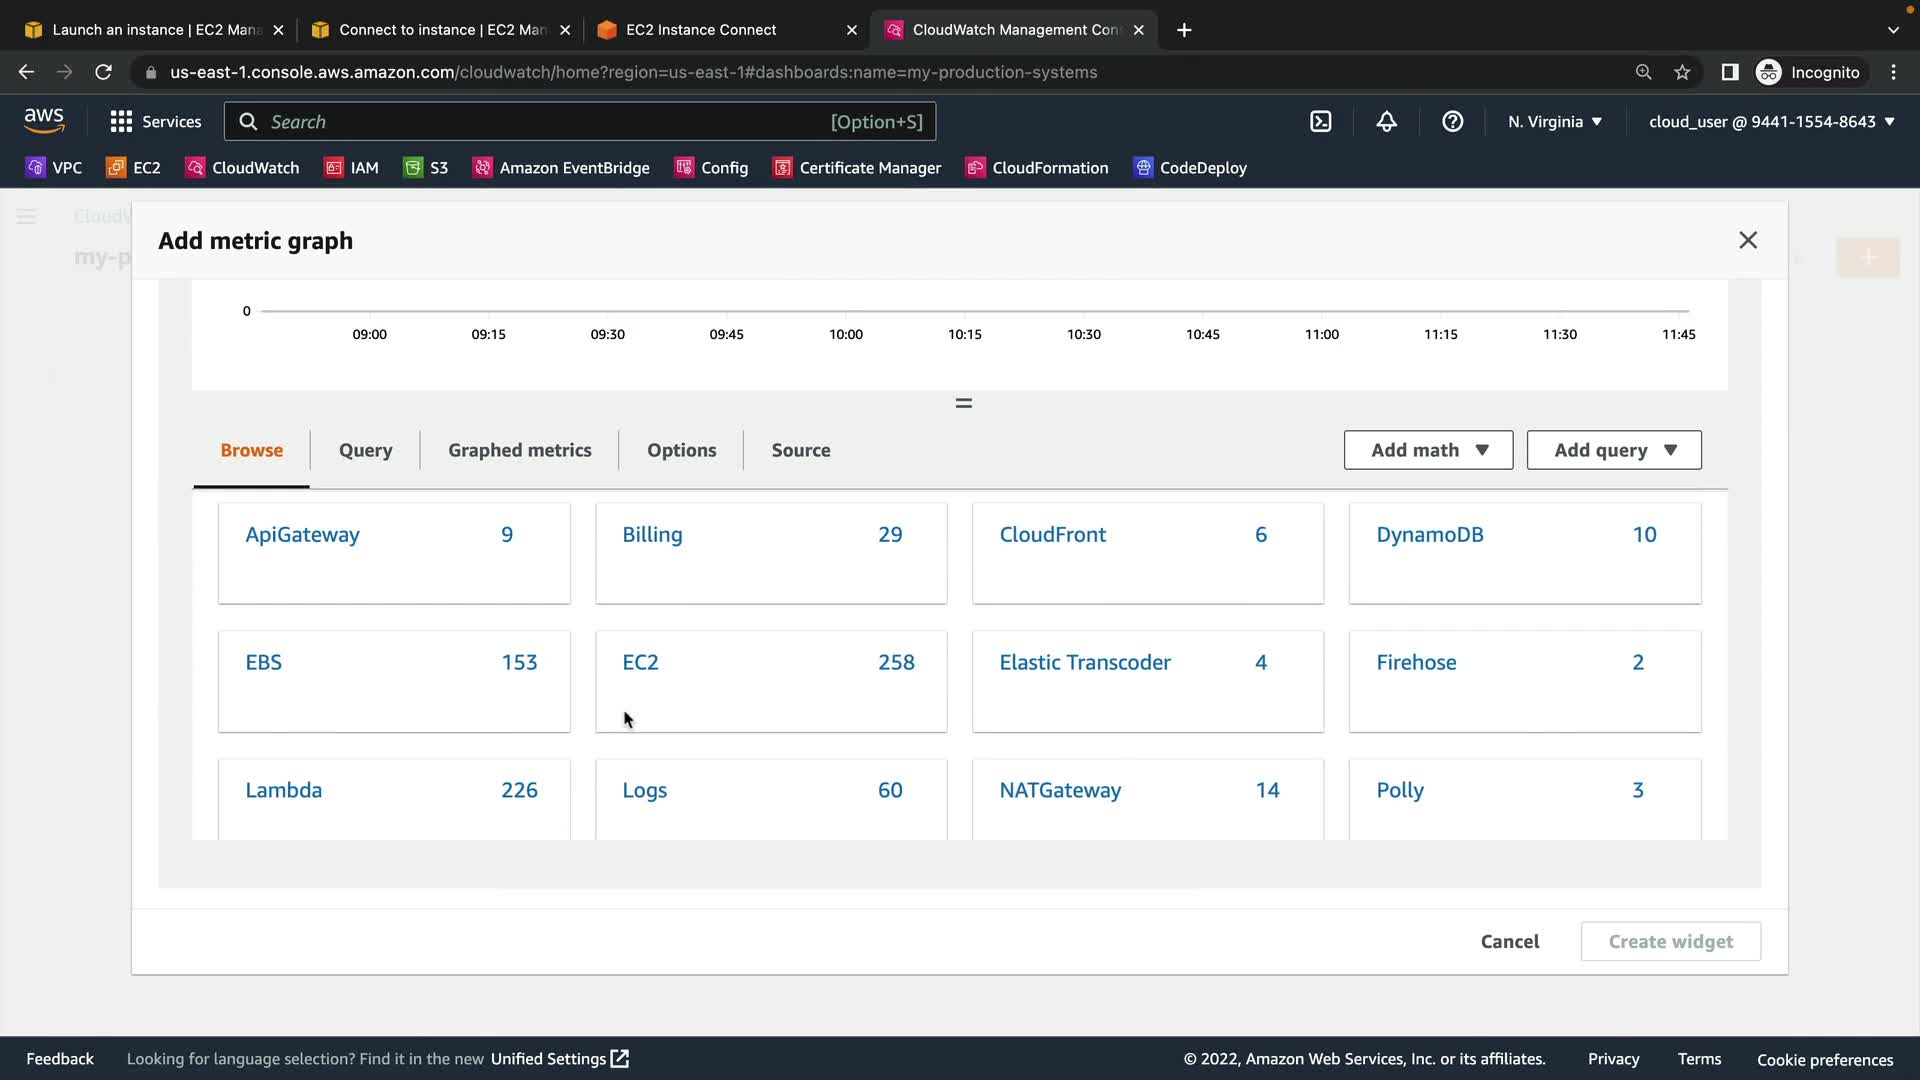Open the N. Virginia region selector
This screenshot has width=1920, height=1080.
pyautogui.click(x=1554, y=122)
